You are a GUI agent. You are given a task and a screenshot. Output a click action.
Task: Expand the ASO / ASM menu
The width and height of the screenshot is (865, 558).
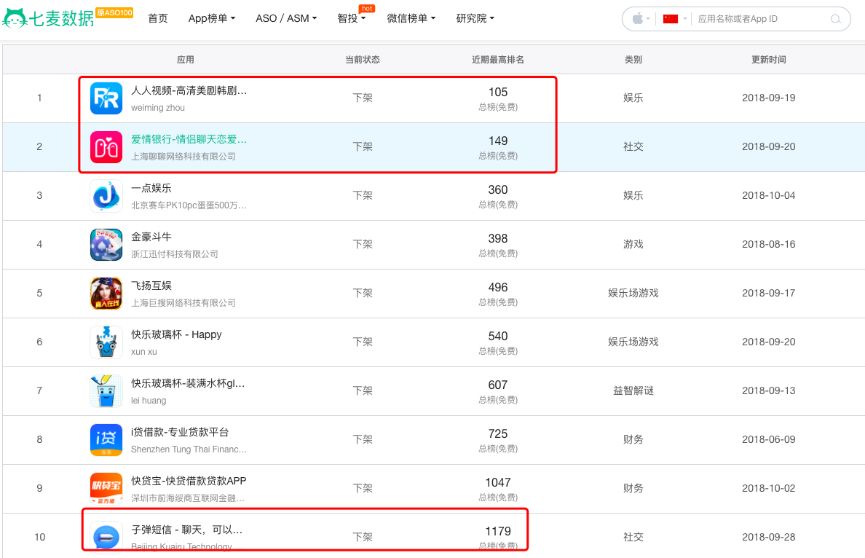(286, 18)
